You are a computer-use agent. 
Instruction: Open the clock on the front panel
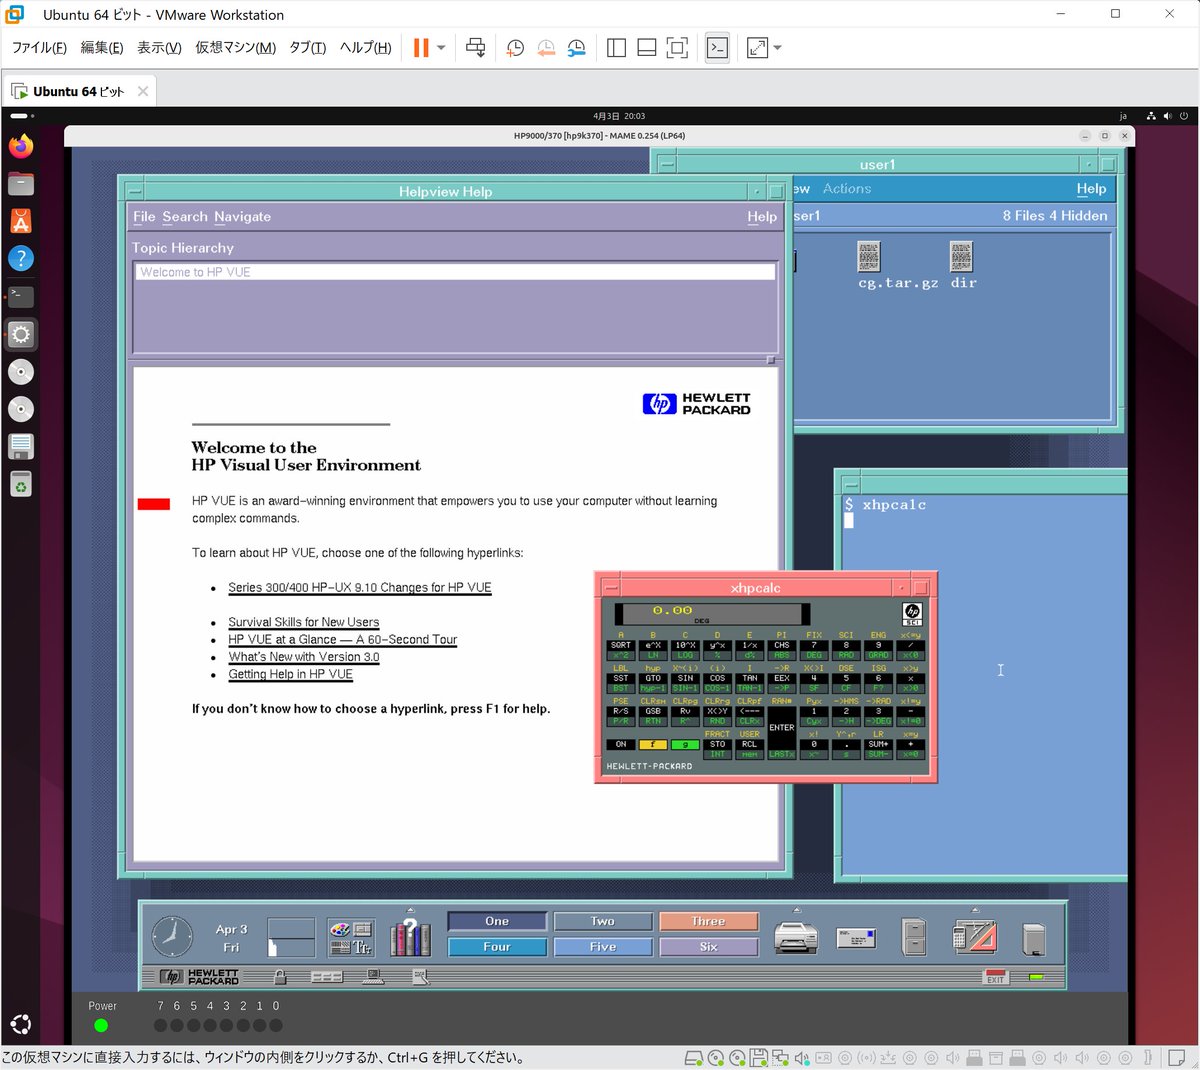[172, 937]
